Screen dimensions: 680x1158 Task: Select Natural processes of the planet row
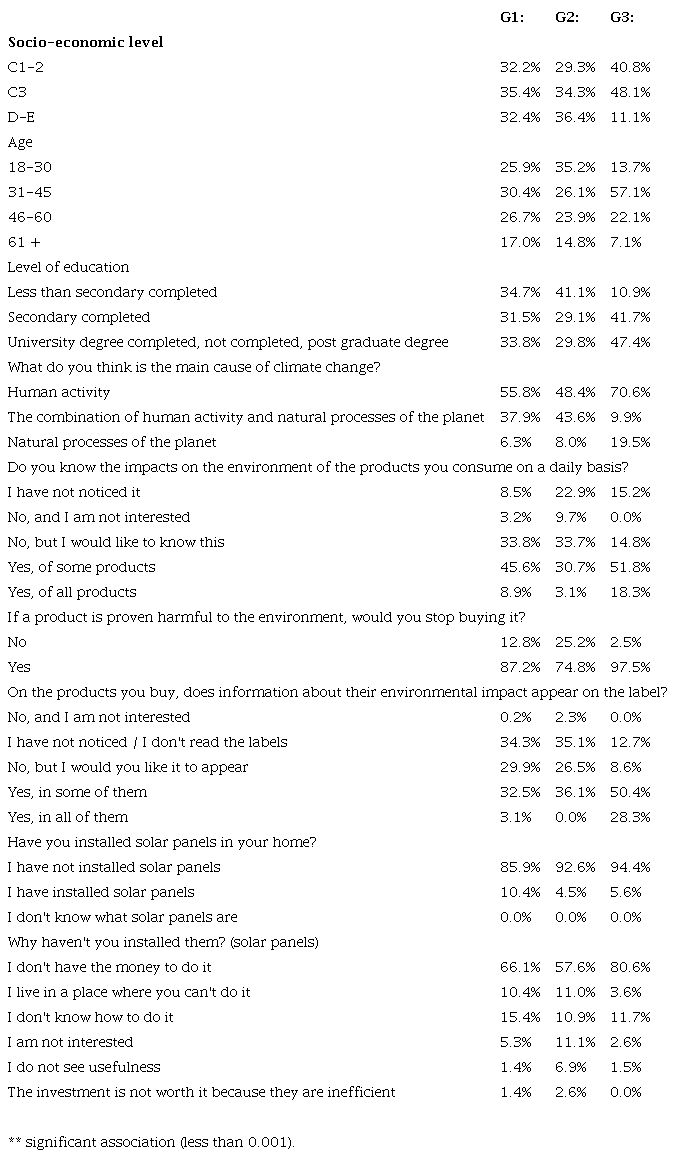pos(111,442)
